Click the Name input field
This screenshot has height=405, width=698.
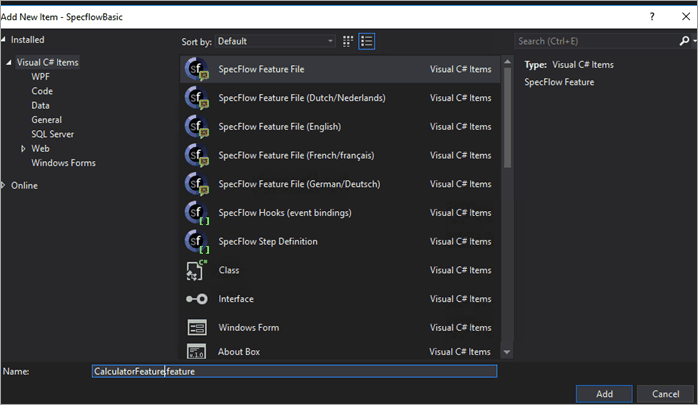point(294,371)
